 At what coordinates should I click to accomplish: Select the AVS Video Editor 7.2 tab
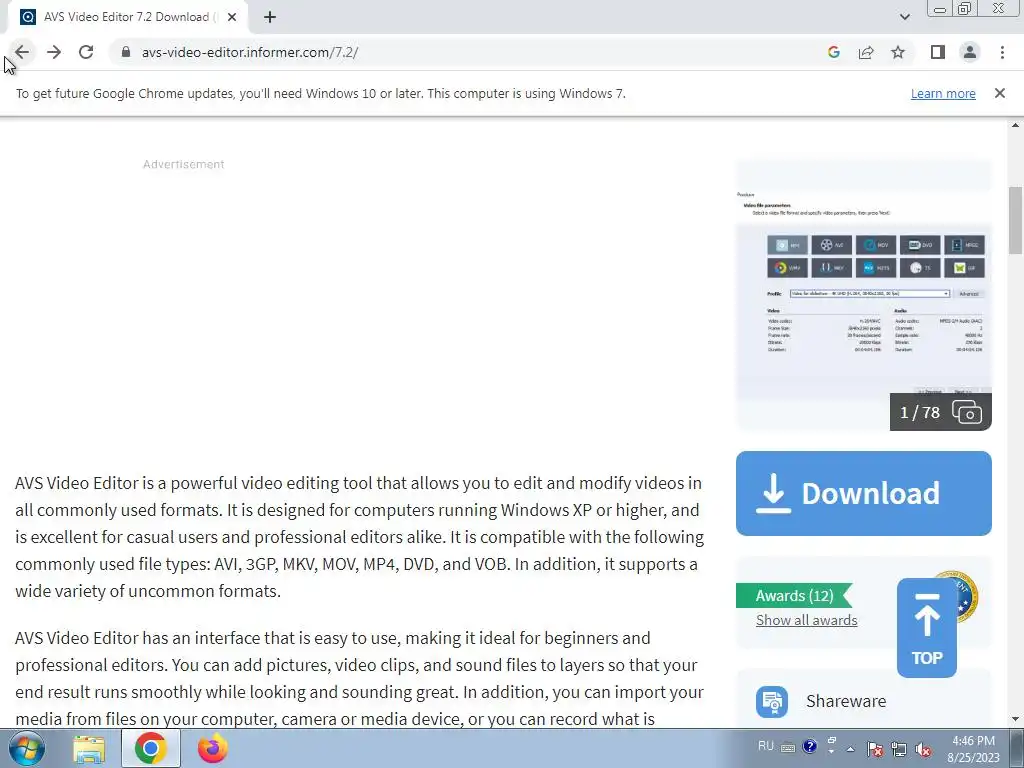pos(127,17)
